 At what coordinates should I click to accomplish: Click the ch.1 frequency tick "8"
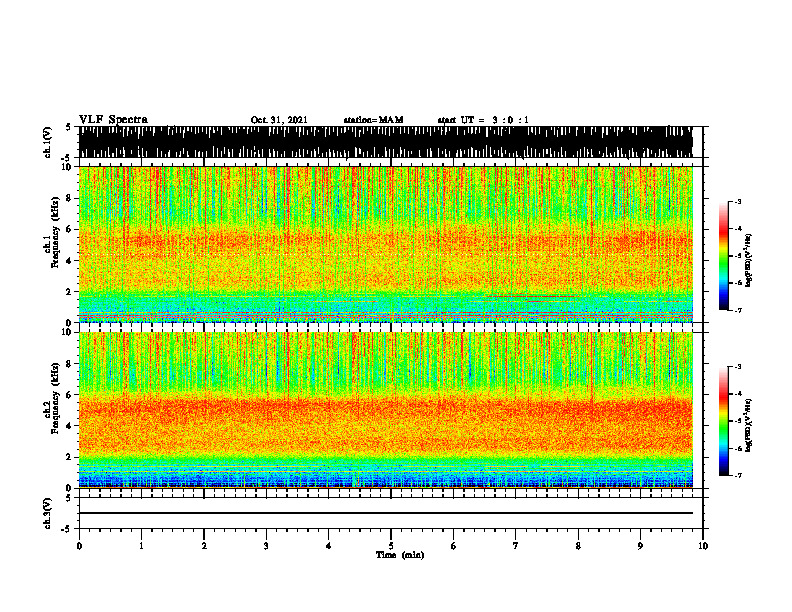[69, 198]
